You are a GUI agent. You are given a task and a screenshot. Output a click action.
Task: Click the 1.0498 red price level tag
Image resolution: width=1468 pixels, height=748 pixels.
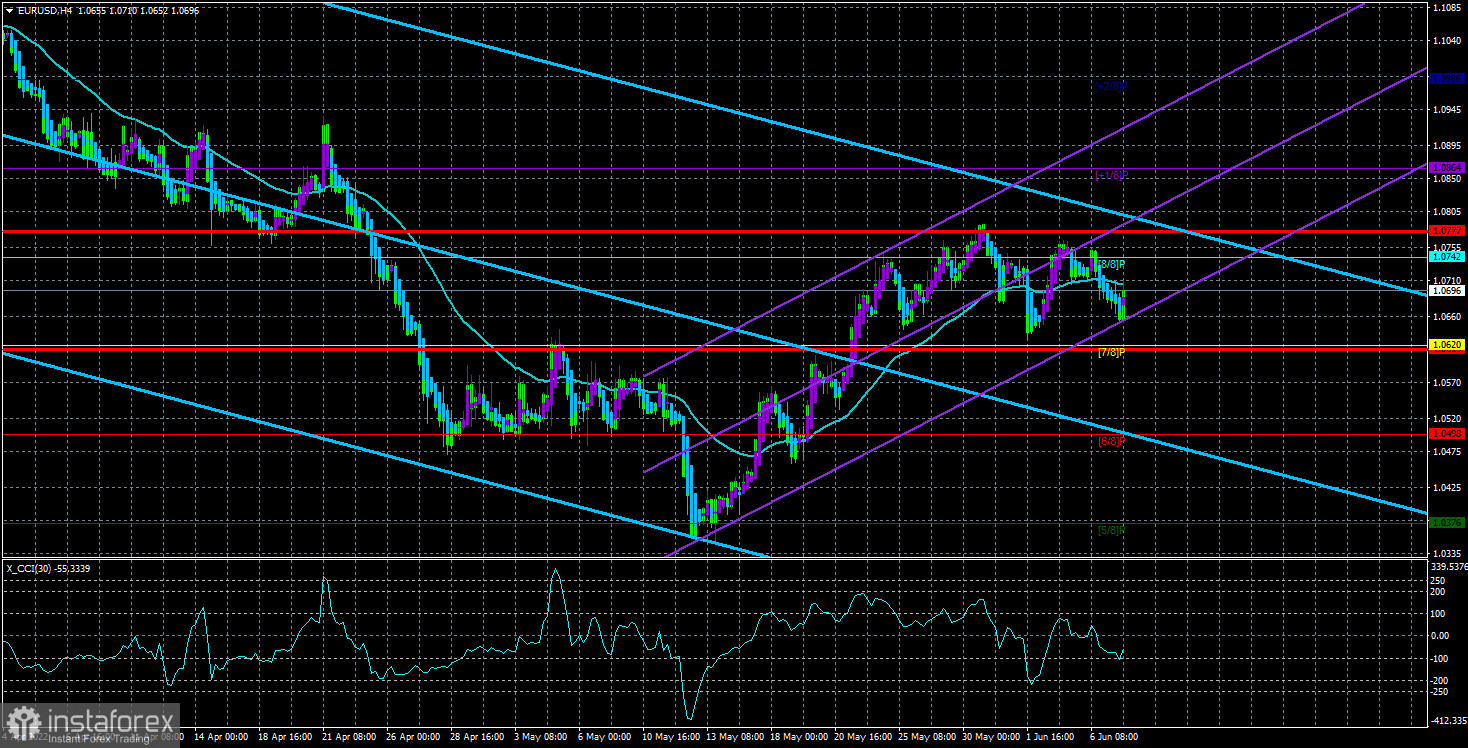coord(1447,433)
